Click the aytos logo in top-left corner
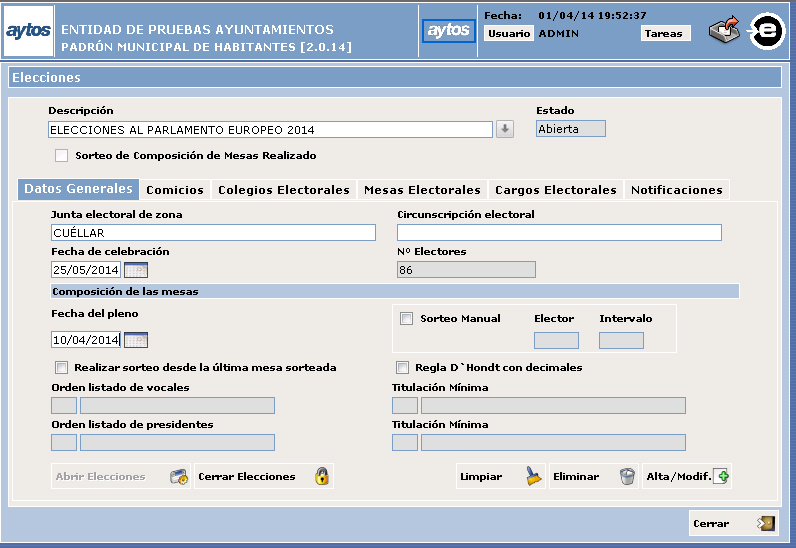Image resolution: width=796 pixels, height=548 pixels. pos(28,31)
